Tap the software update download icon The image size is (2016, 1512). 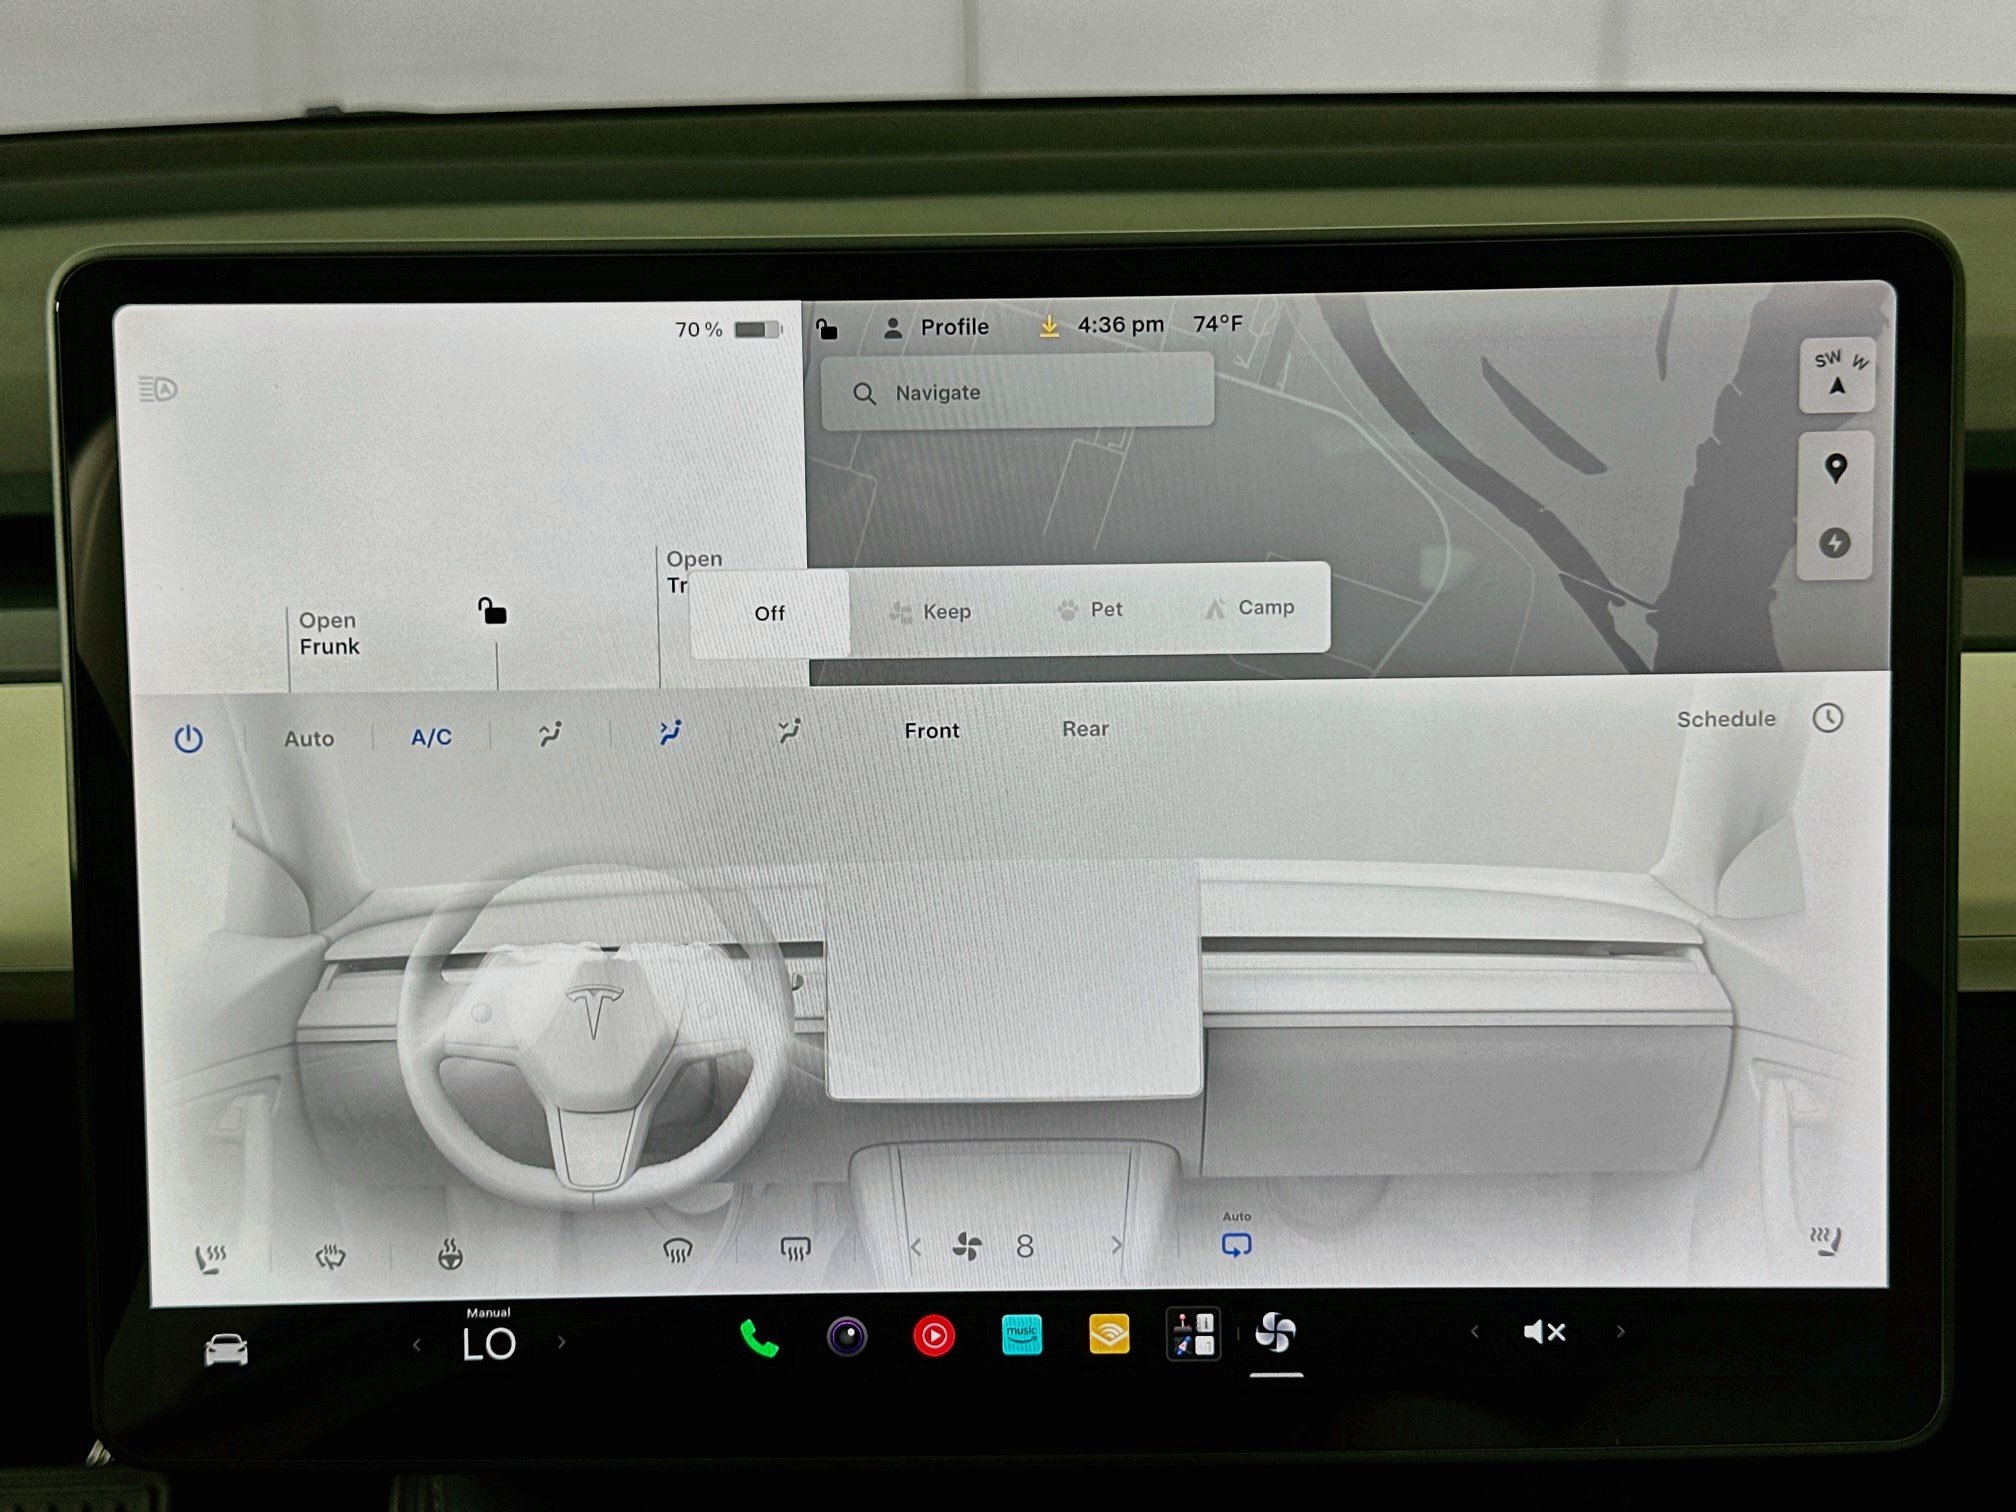click(1049, 326)
